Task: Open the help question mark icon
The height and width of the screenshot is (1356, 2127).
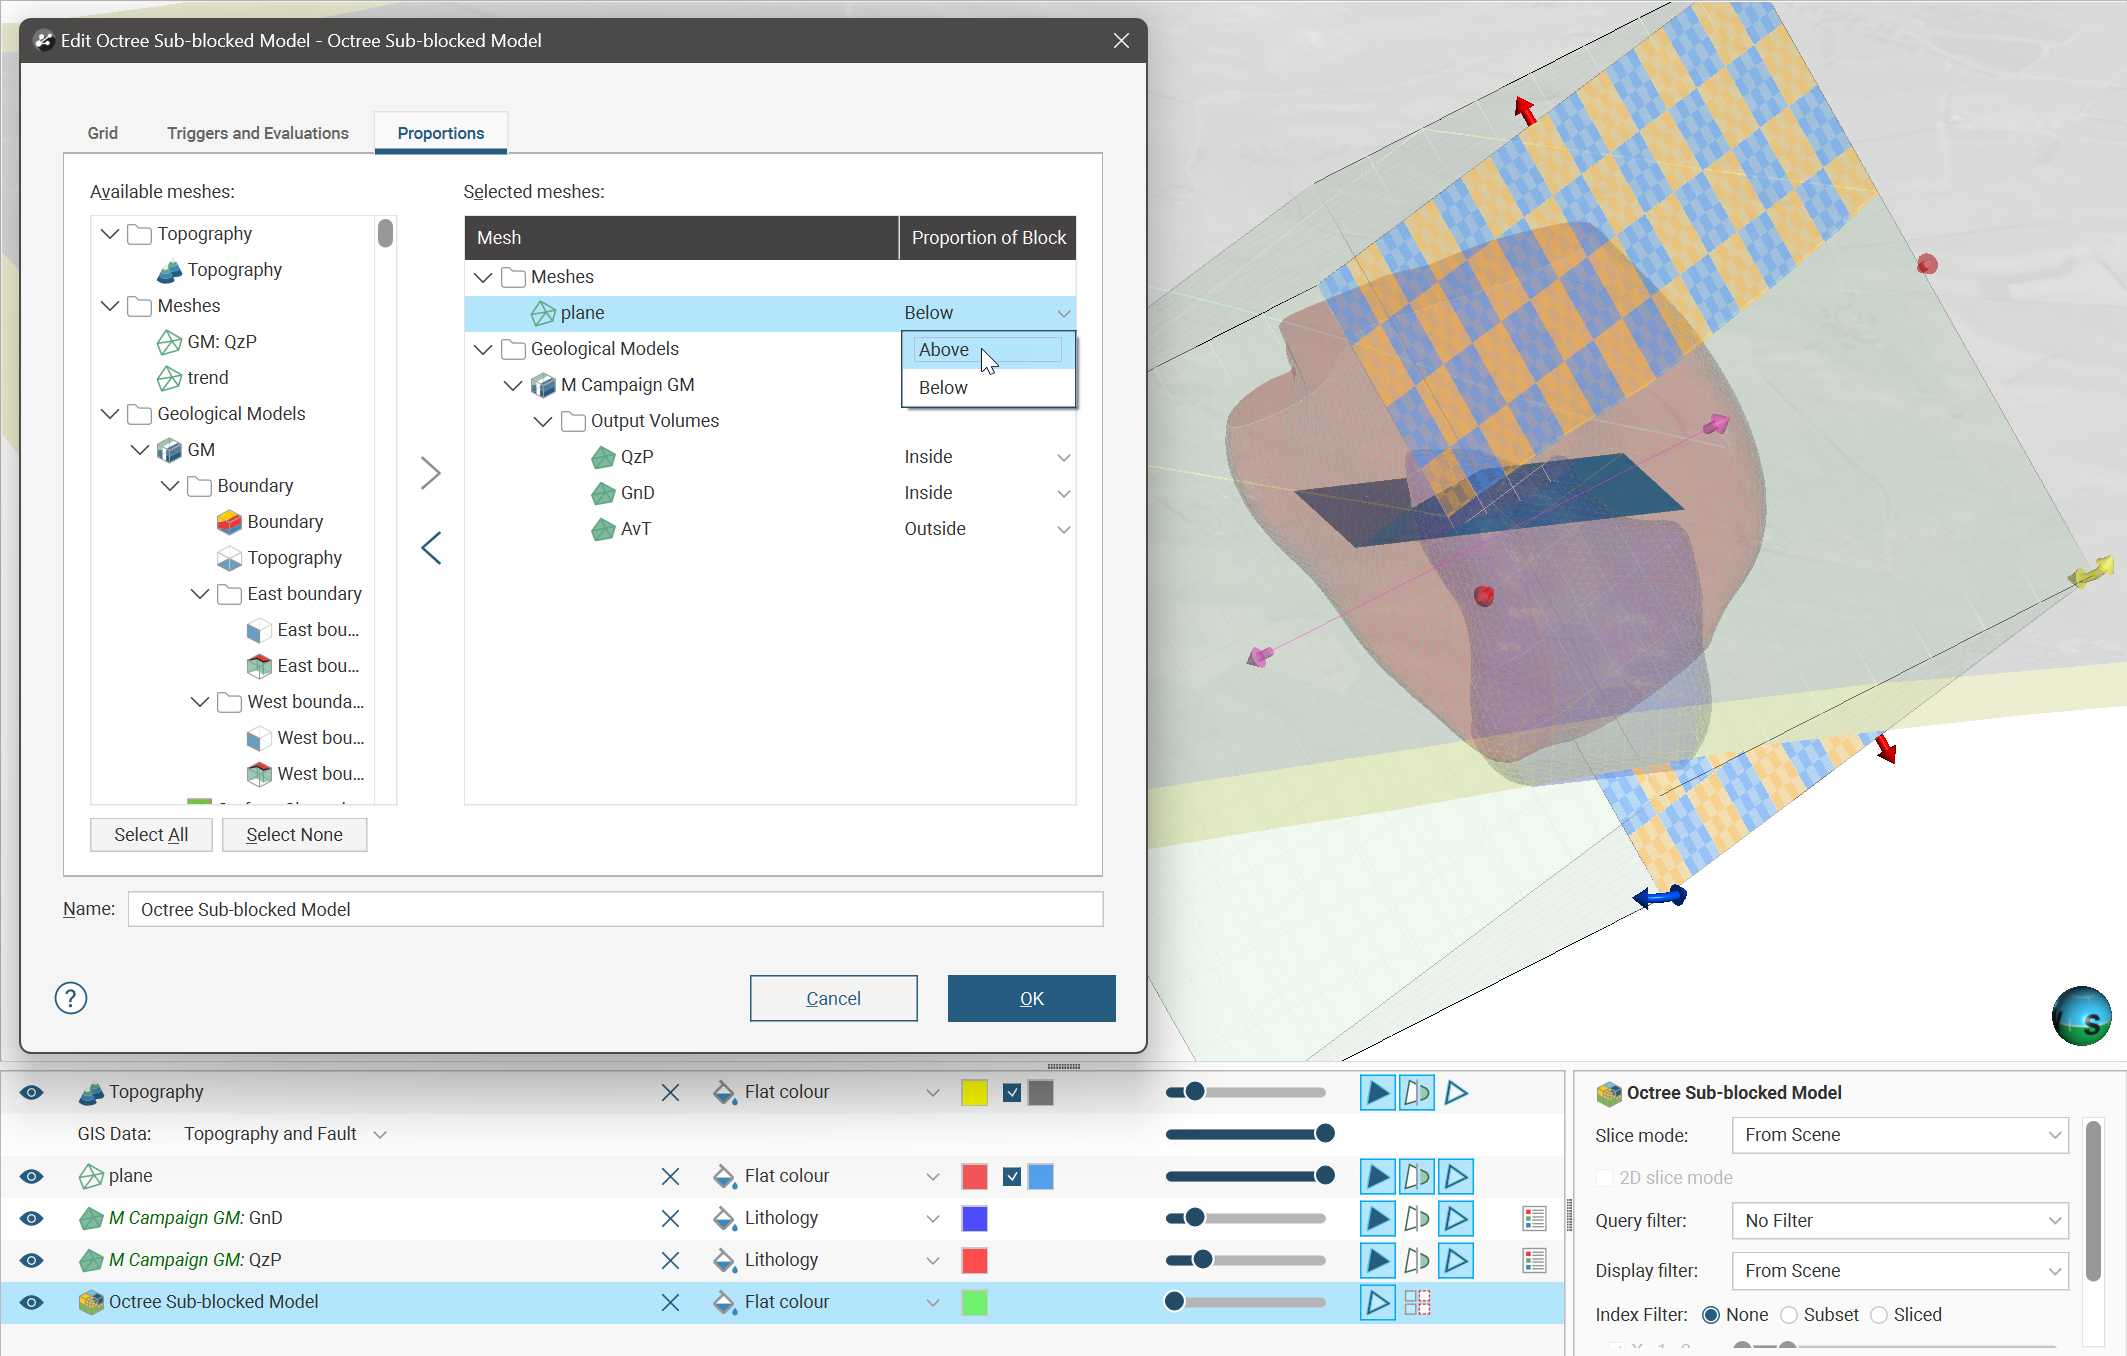Action: [x=71, y=998]
